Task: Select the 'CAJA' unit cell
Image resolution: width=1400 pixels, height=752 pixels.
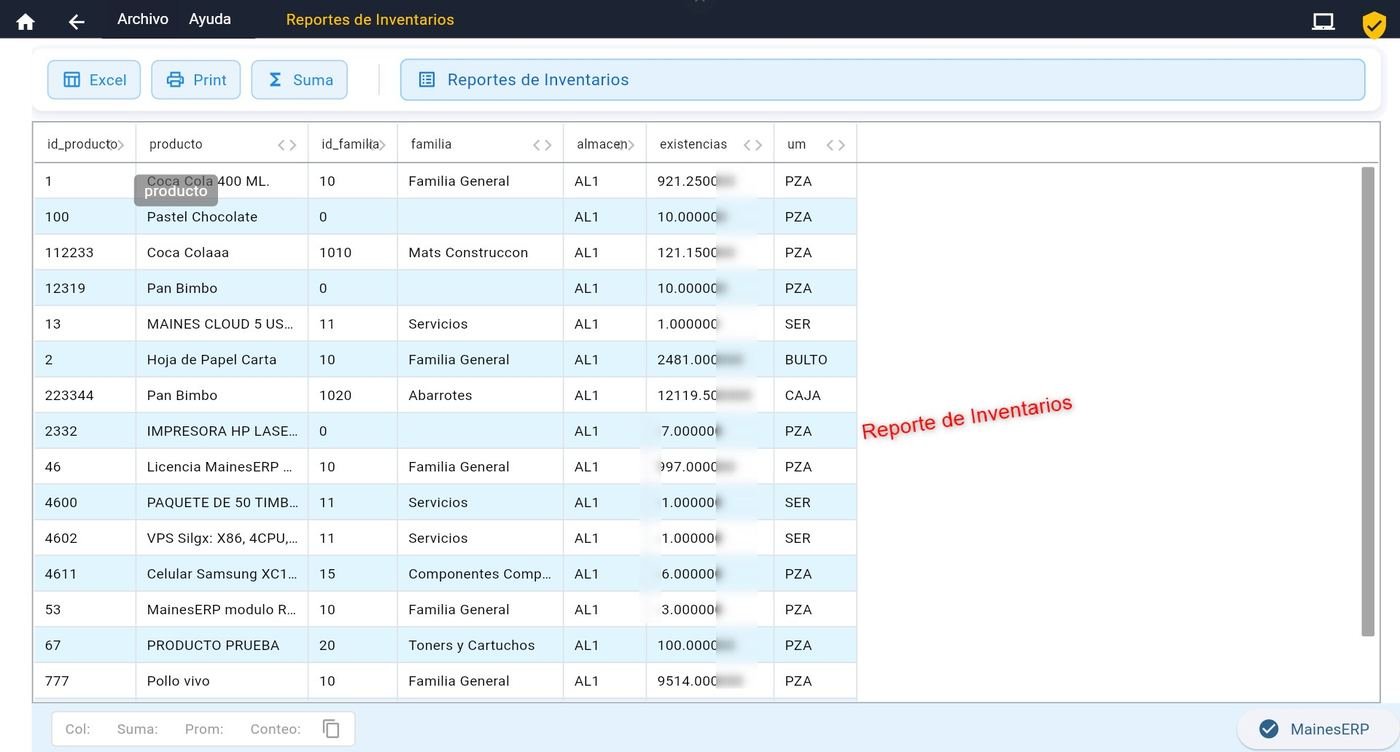Action: (x=815, y=396)
